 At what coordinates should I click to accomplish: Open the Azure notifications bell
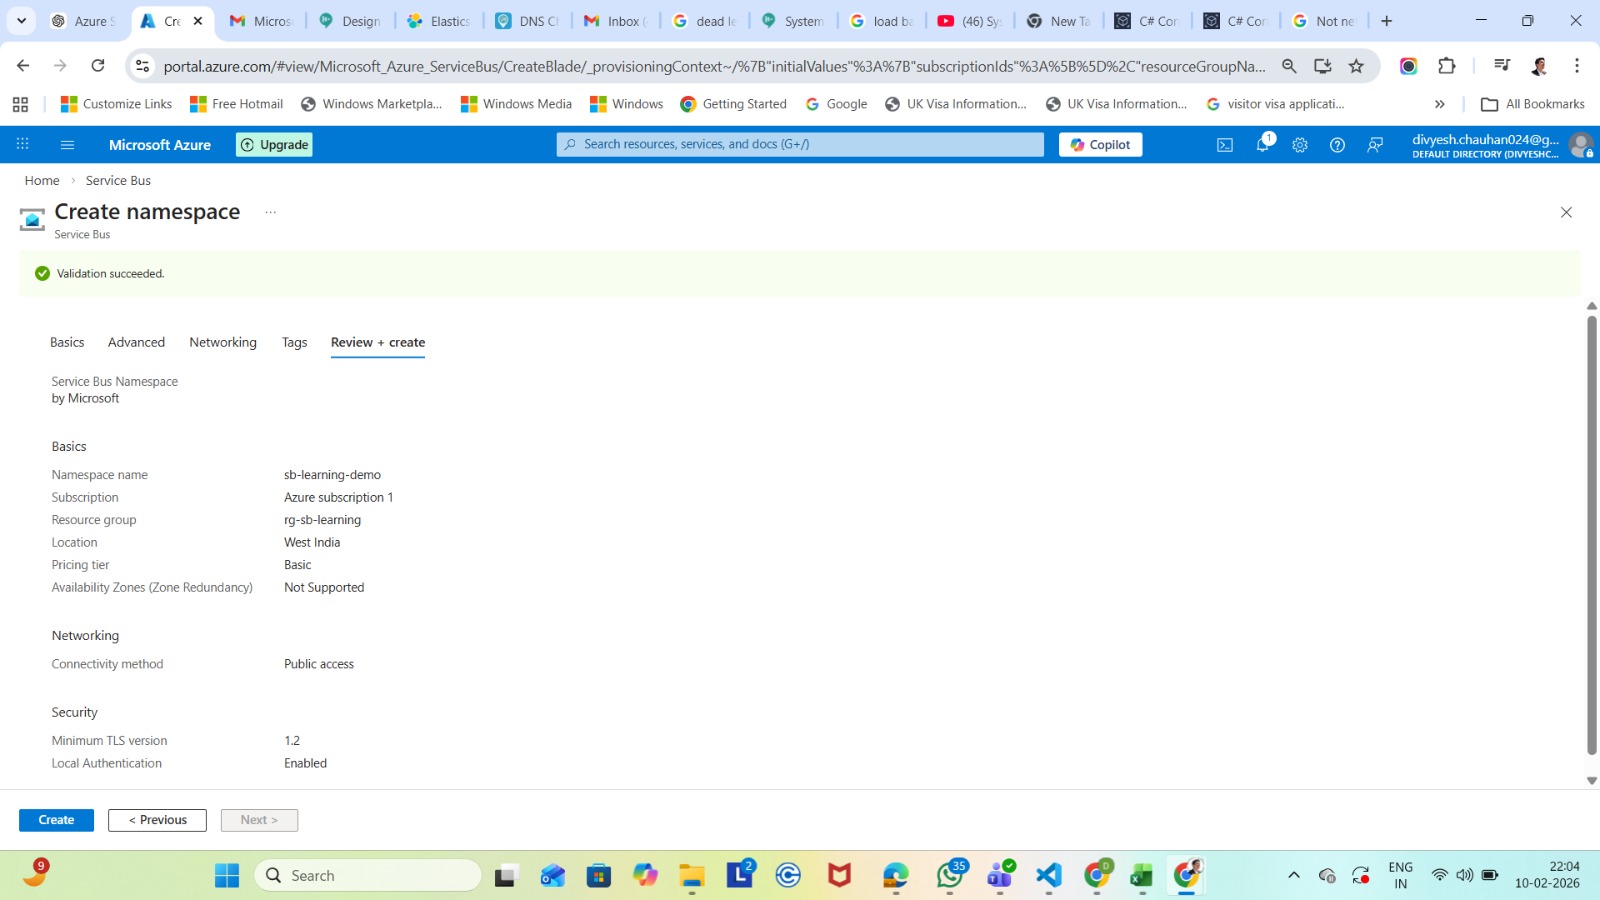(x=1263, y=145)
